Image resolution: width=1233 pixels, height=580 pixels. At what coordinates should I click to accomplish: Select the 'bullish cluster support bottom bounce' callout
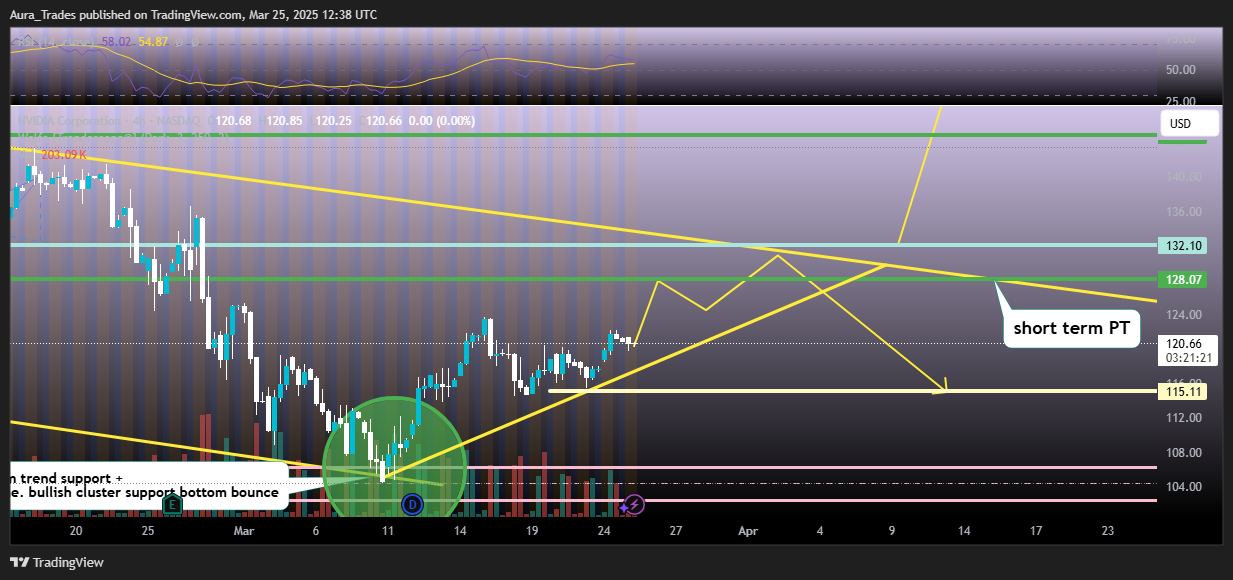[x=147, y=486]
